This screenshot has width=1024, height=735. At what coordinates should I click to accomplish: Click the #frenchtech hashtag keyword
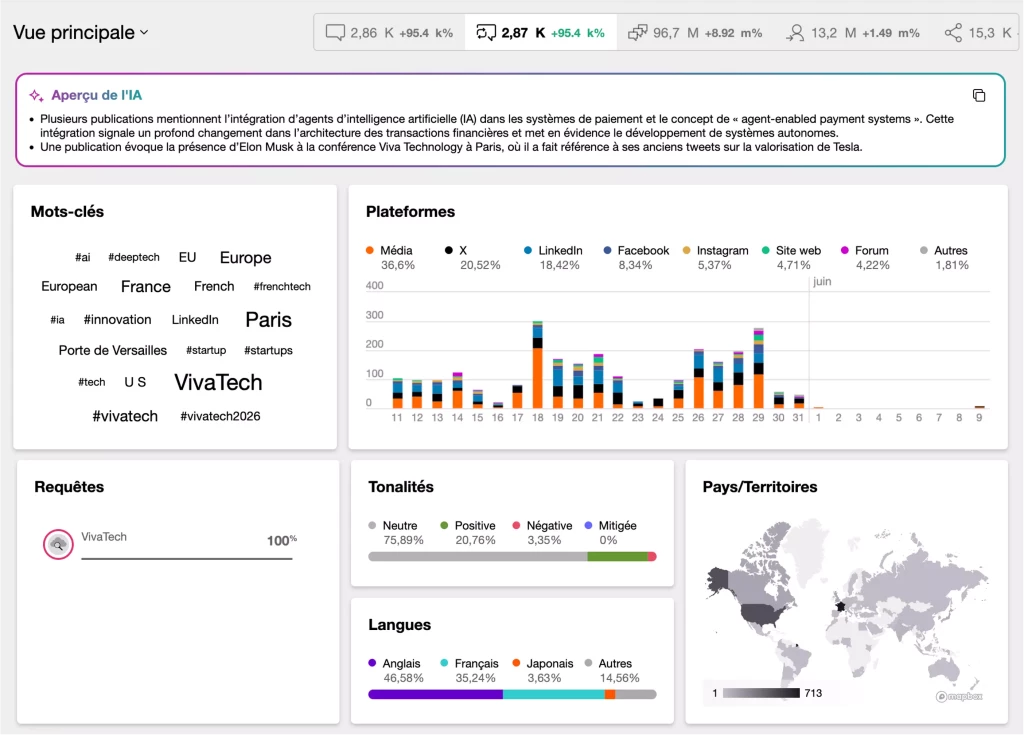(282, 286)
